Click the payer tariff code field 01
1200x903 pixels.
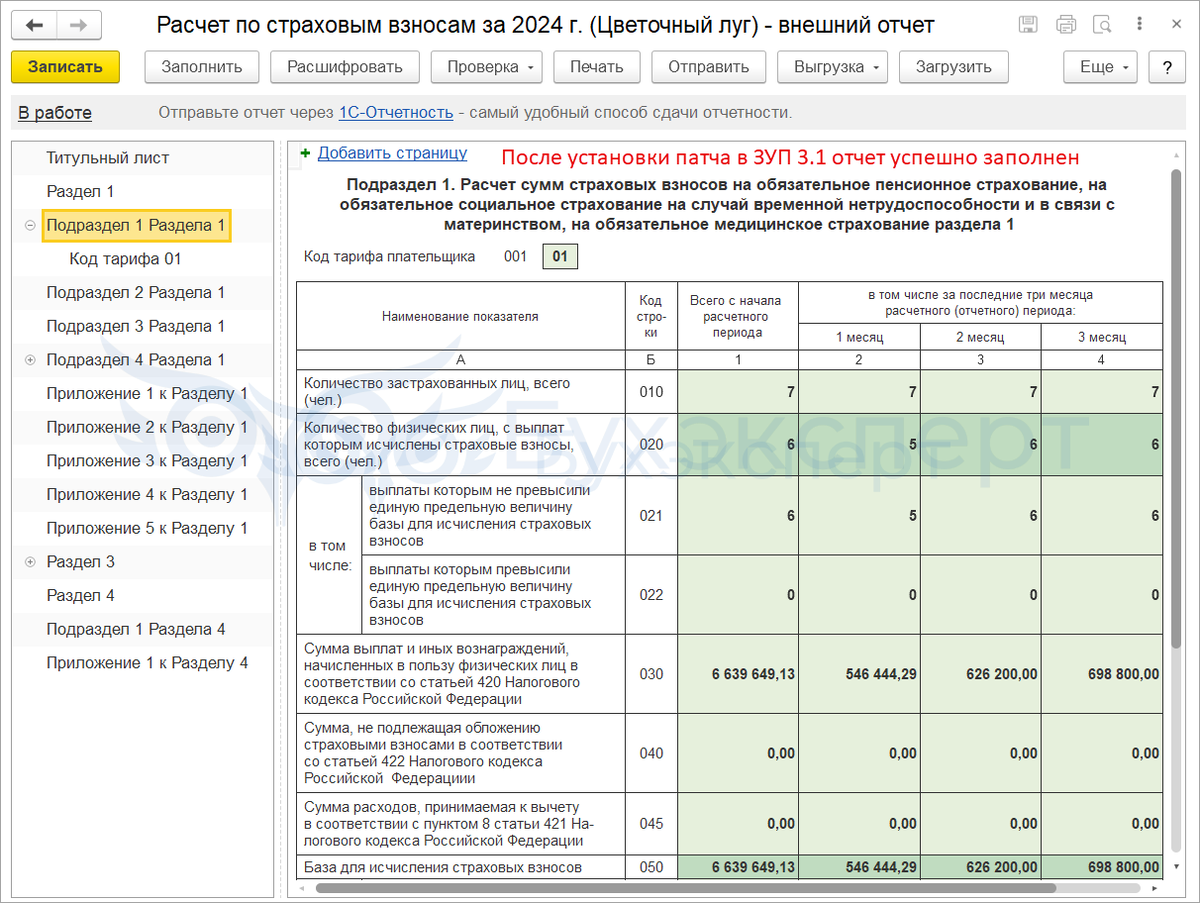tap(560, 257)
